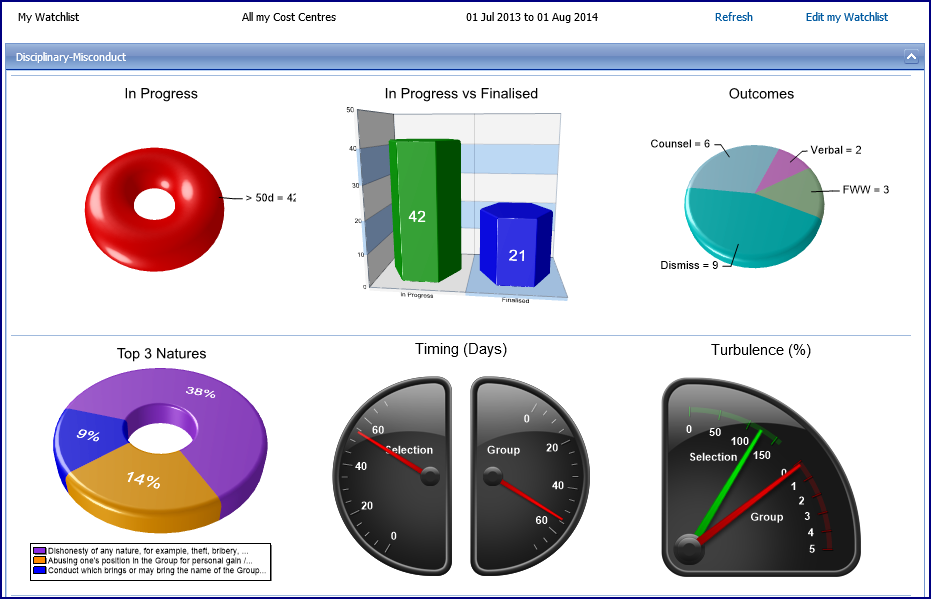Click the 9% blue donut segment
This screenshot has width=931, height=599.
[x=89, y=442]
